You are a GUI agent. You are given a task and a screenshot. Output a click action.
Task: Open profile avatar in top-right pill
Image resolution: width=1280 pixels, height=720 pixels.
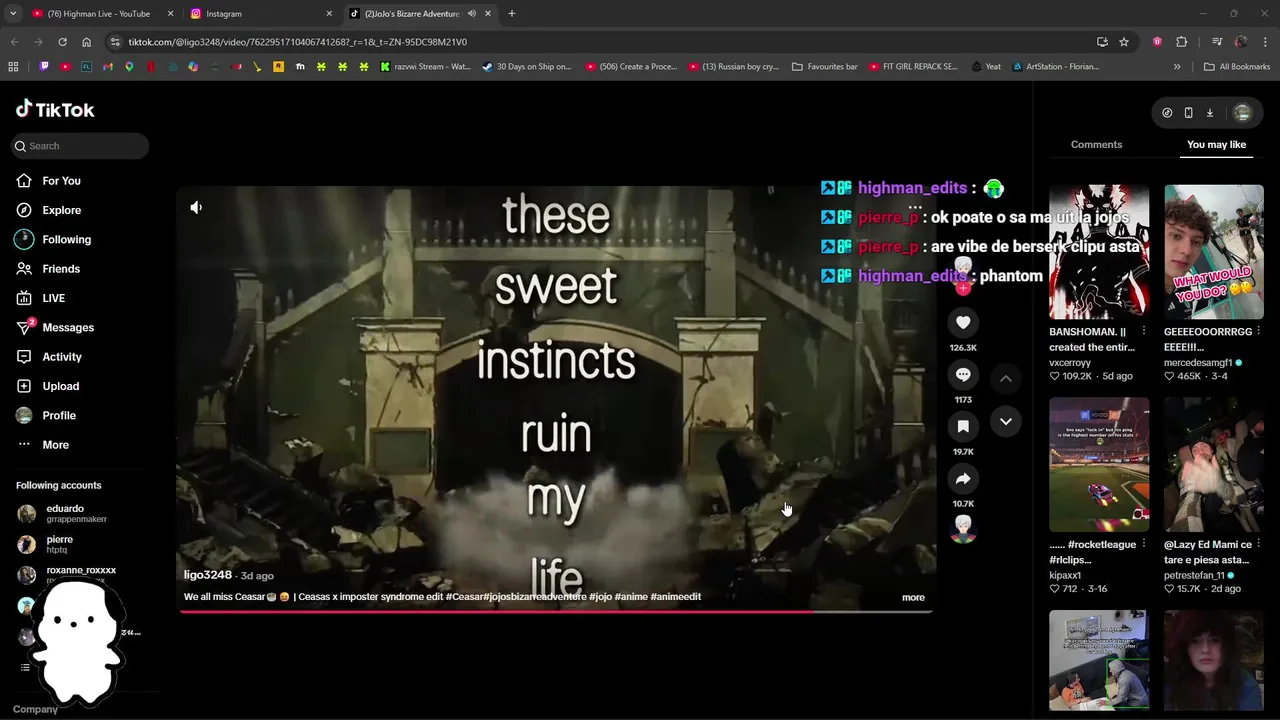[1242, 113]
